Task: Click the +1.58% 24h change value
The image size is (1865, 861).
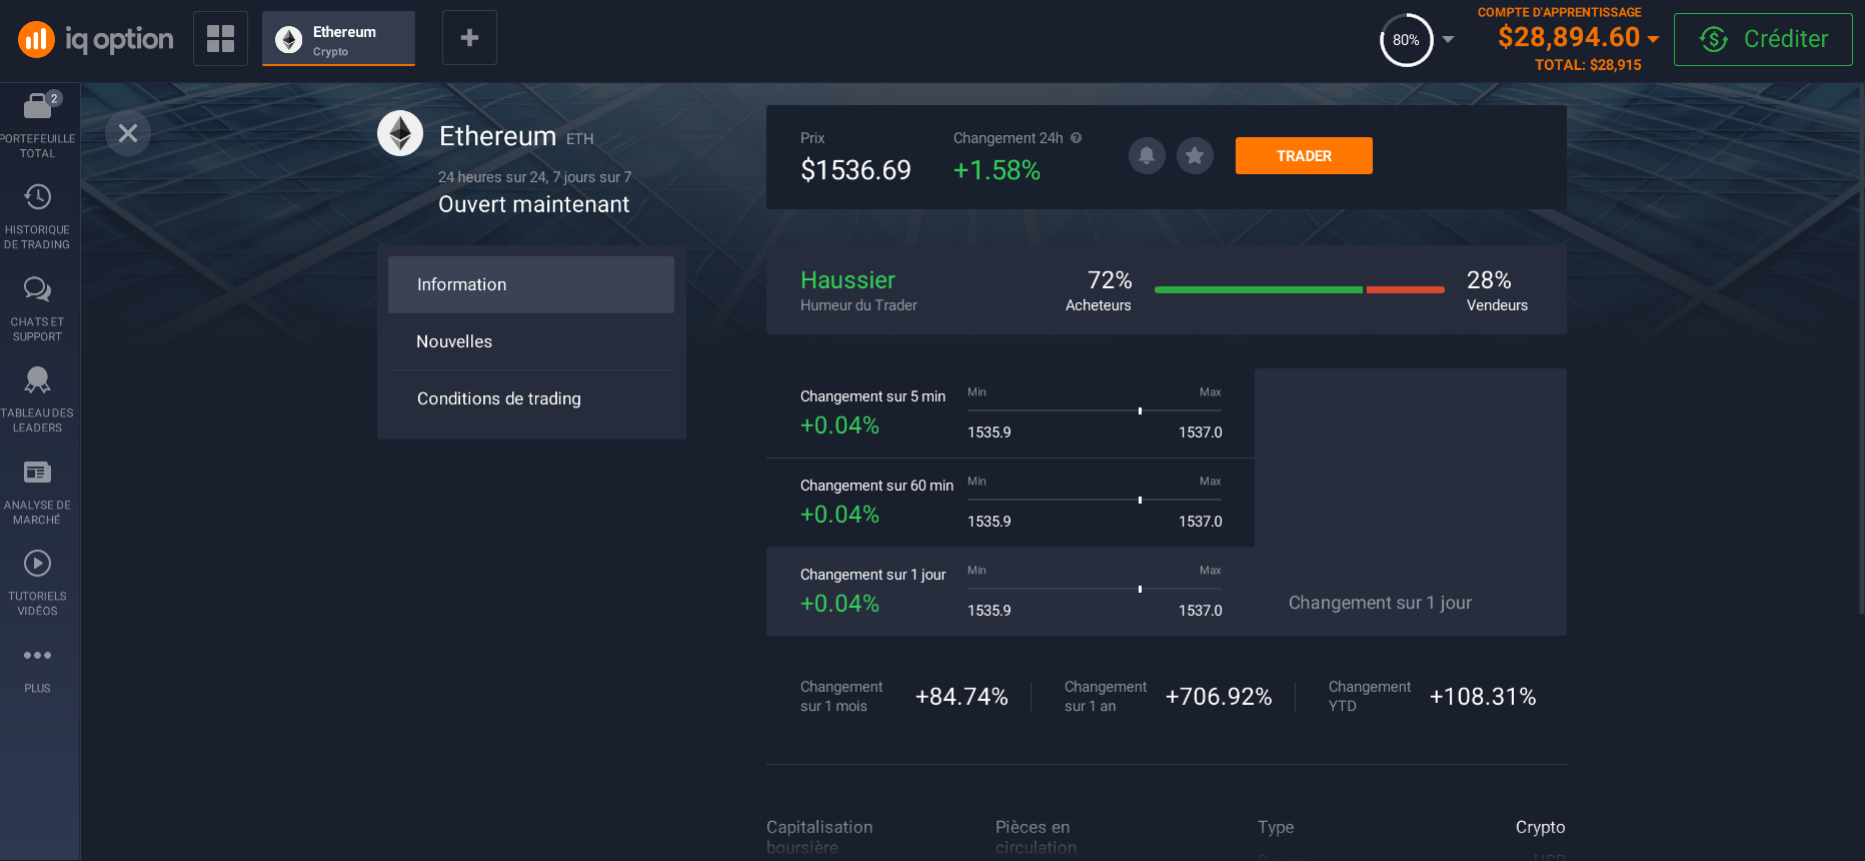Action: [997, 170]
